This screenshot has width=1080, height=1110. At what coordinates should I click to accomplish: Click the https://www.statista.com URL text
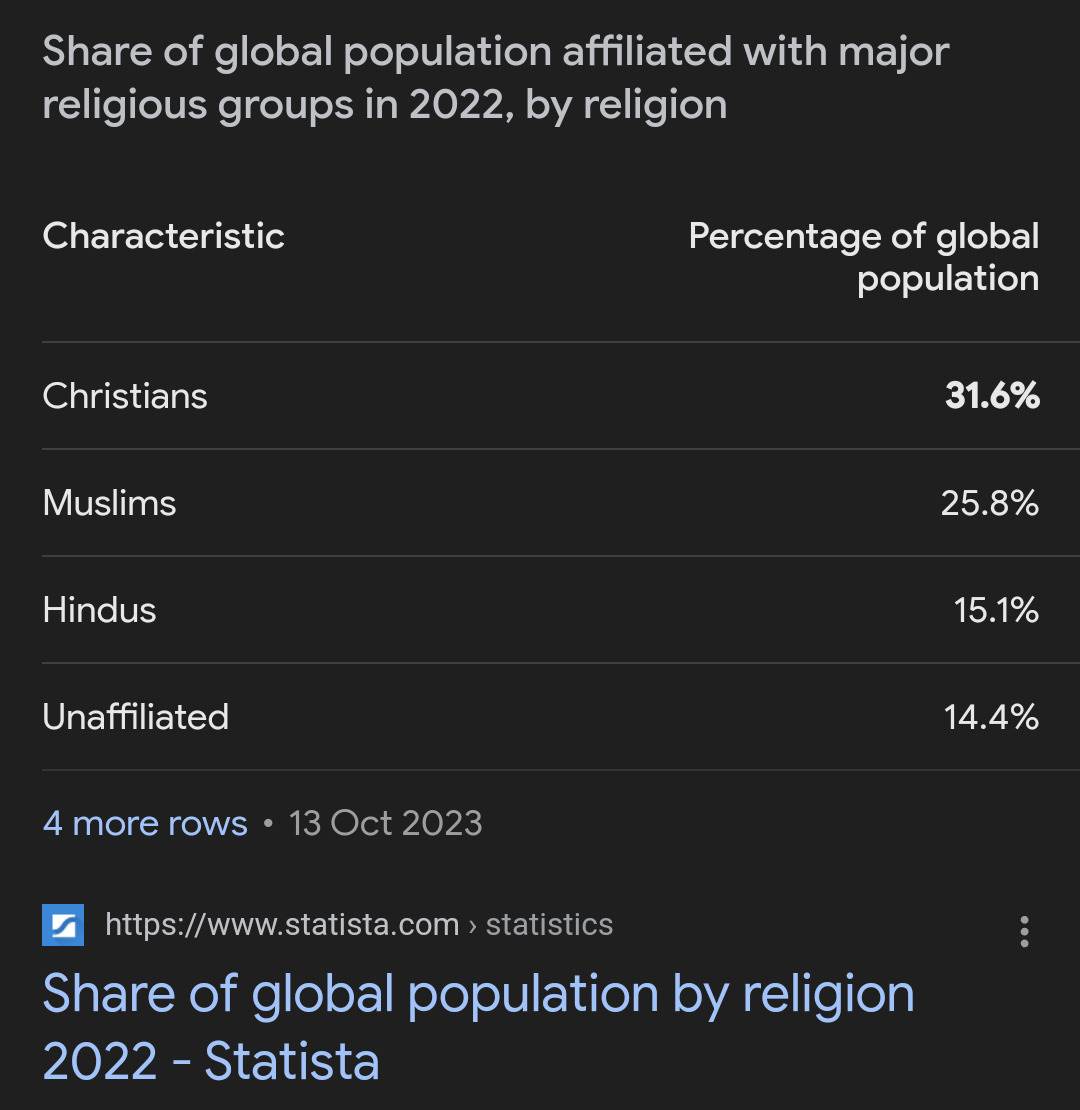coord(281,925)
